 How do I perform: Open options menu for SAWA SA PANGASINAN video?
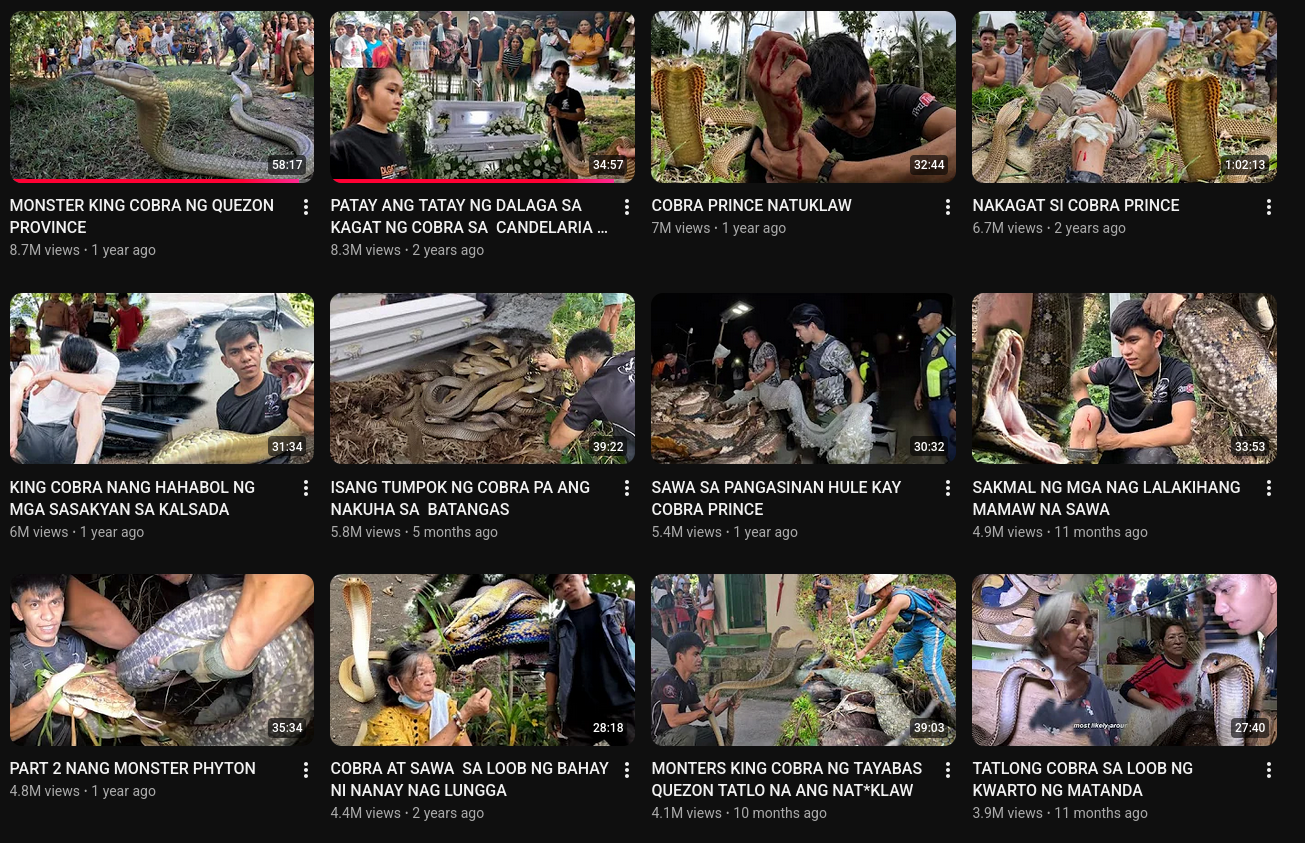coord(948,489)
